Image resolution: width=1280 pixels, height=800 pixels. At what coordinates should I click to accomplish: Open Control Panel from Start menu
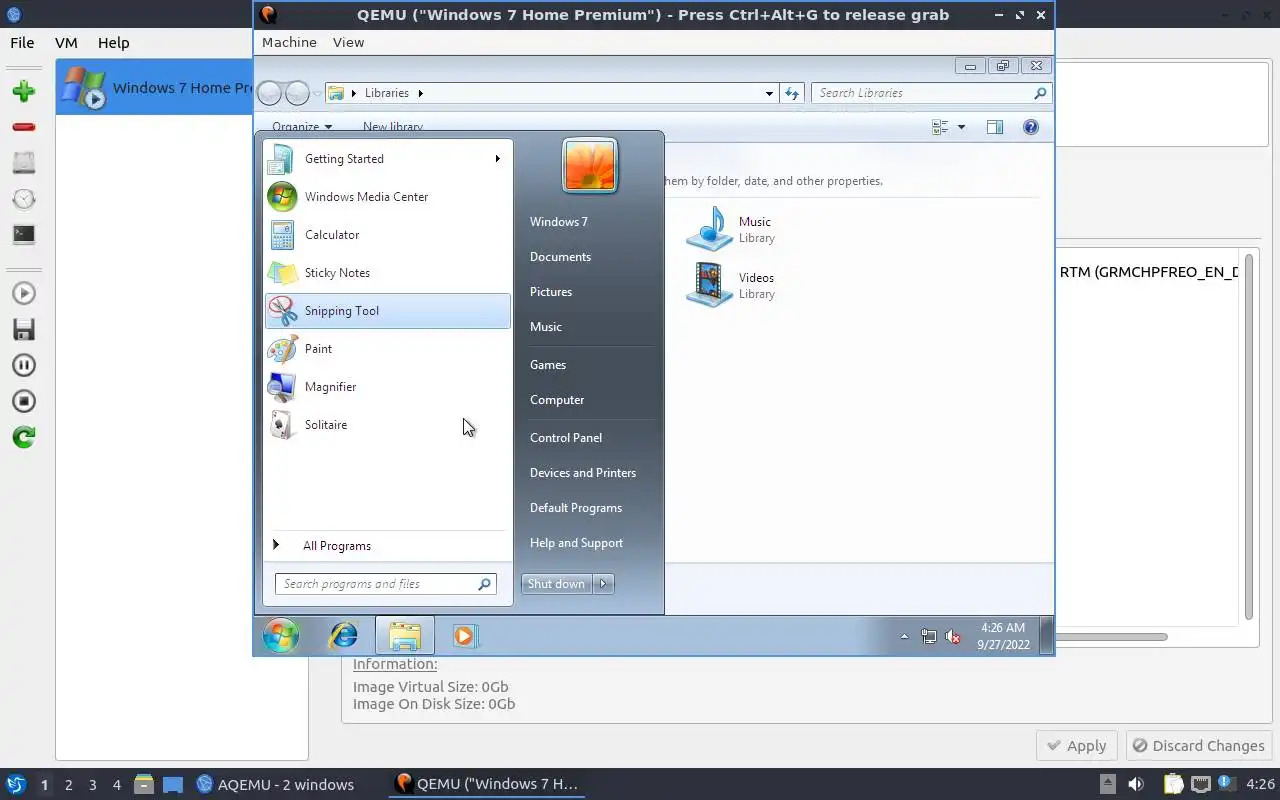(x=566, y=438)
